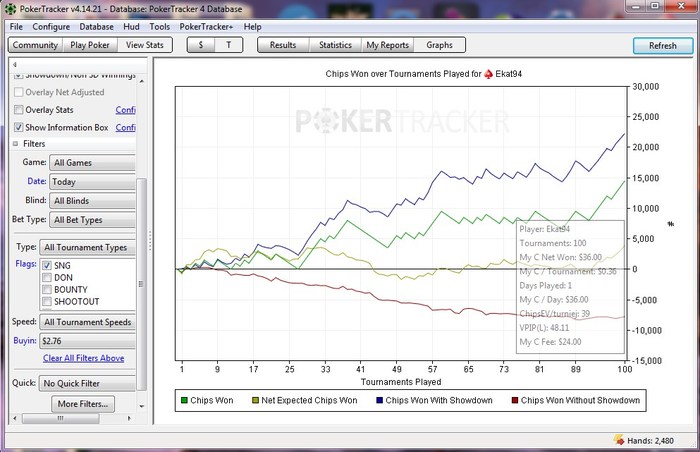Click the More Filters... button
This screenshot has height=452, width=700.
coord(83,404)
